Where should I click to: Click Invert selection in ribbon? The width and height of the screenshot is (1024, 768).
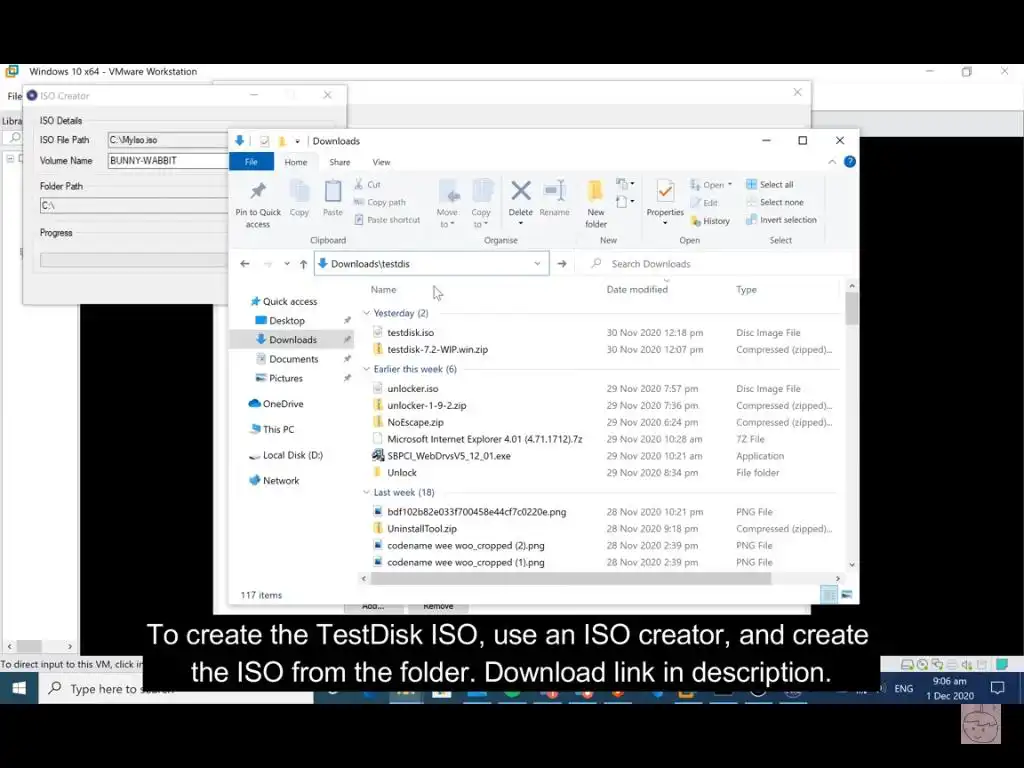(x=782, y=220)
